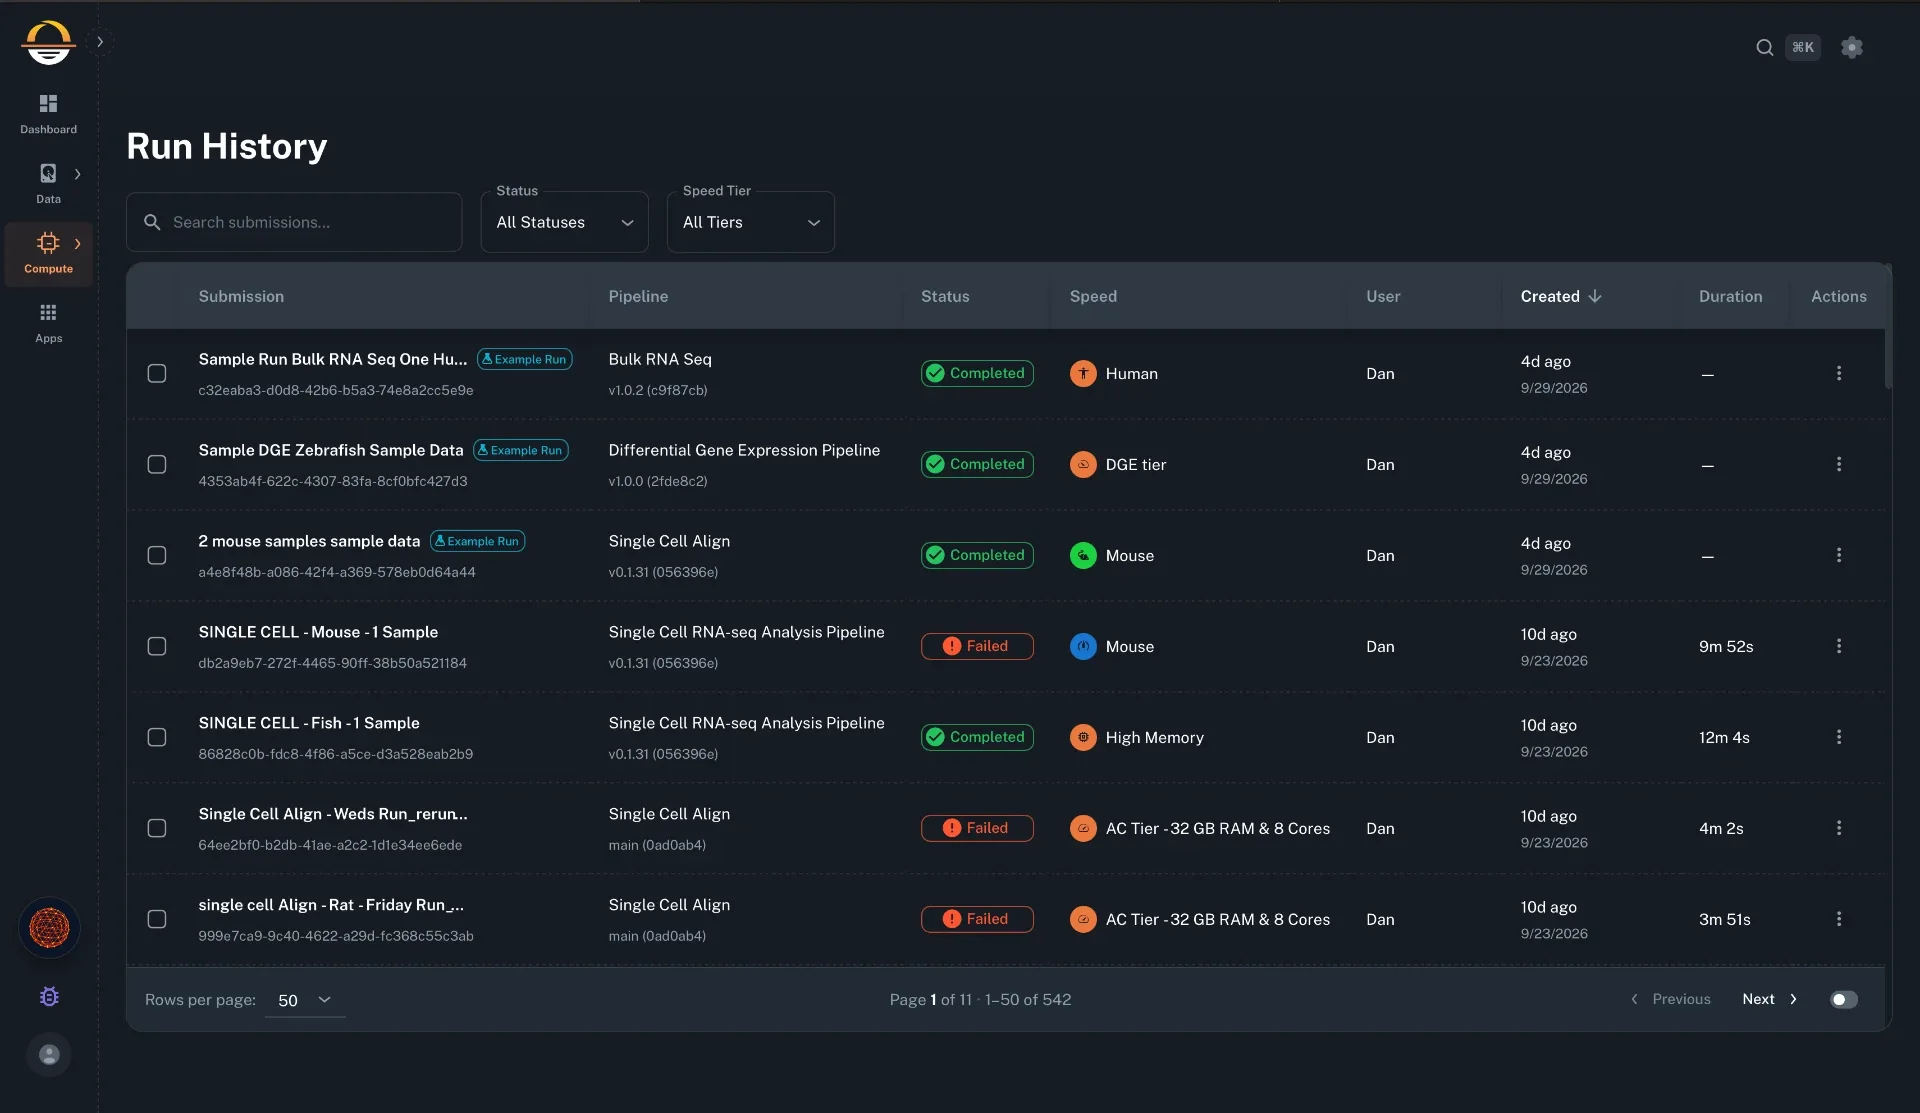Click Page 1 of 11 text
Screen dimensions: 1920x1113
coord(930,999)
